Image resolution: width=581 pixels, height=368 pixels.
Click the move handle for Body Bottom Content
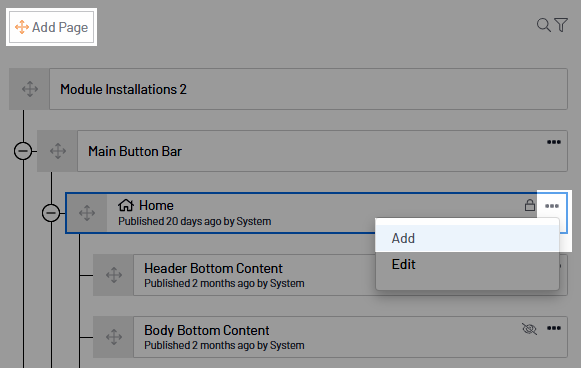click(113, 337)
